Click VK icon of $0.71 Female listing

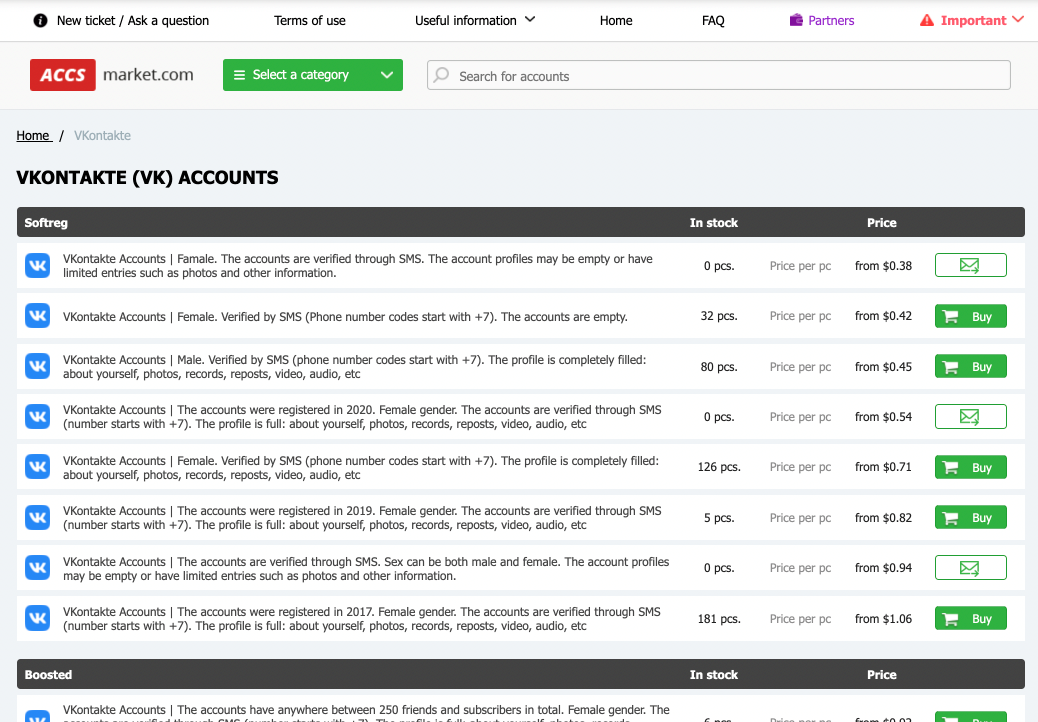coord(38,467)
